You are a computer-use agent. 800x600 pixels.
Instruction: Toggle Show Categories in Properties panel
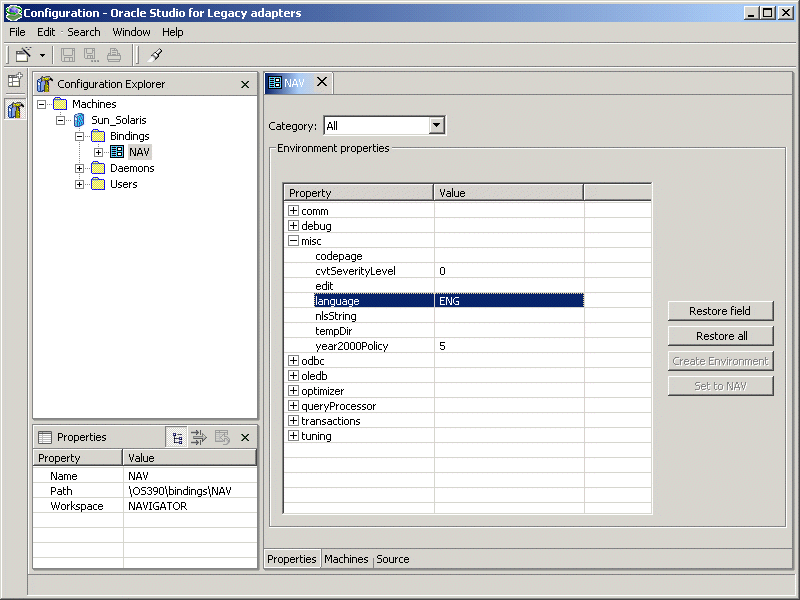177,438
